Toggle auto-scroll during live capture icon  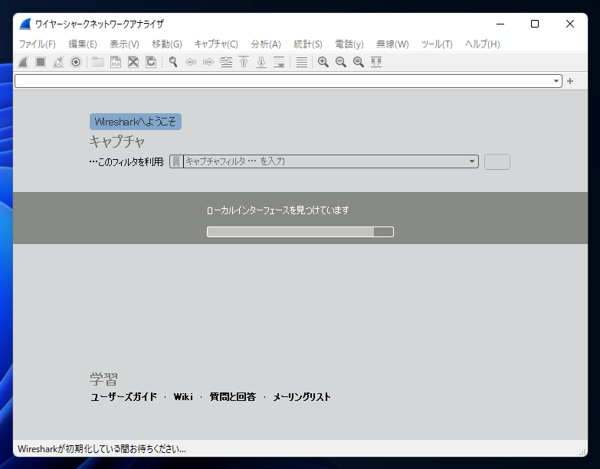(279, 62)
